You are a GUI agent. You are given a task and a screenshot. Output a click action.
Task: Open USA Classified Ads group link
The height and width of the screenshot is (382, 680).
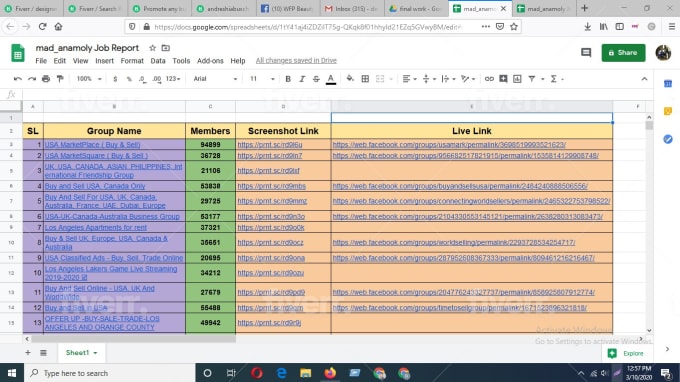(114, 258)
